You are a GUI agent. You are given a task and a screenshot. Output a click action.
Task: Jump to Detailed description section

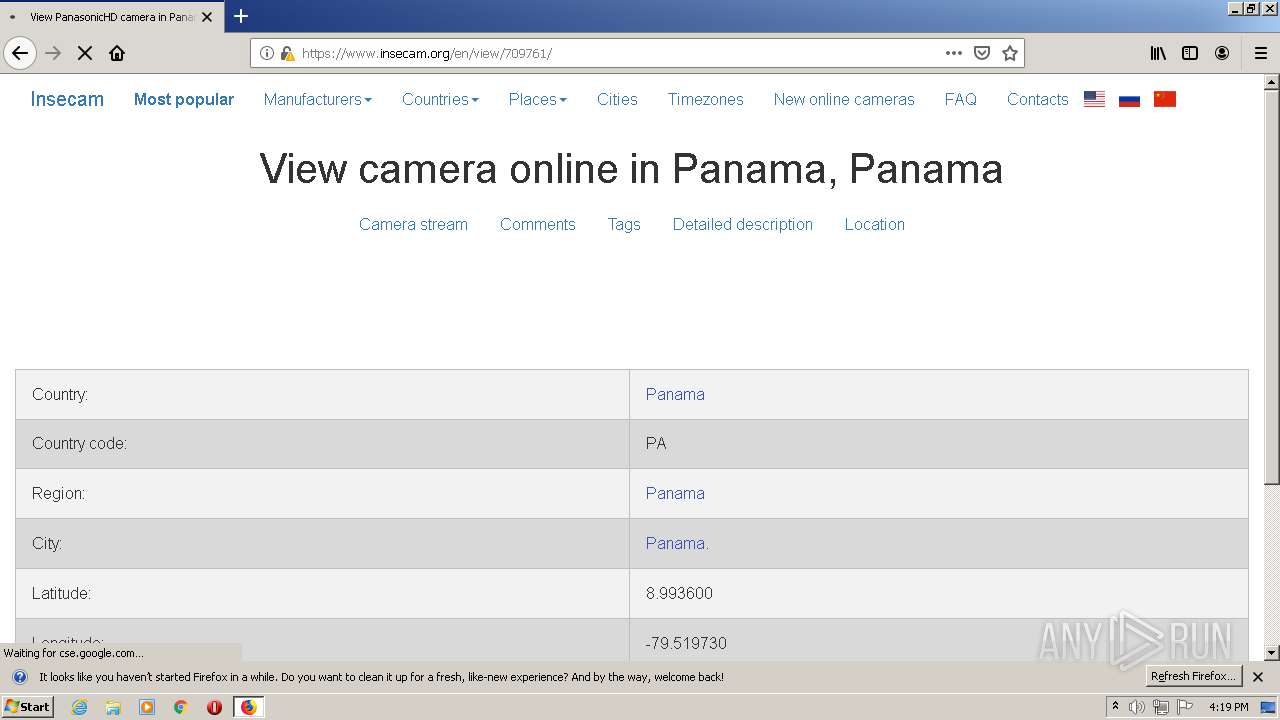click(x=742, y=224)
